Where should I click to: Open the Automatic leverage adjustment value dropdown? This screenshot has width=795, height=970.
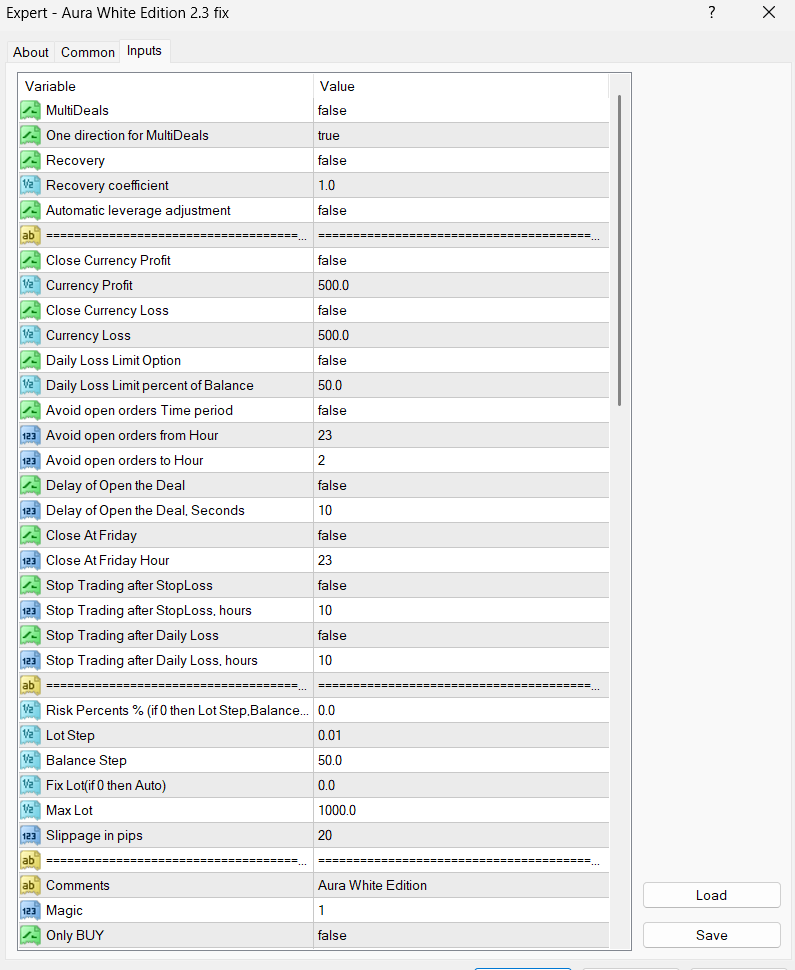(460, 210)
